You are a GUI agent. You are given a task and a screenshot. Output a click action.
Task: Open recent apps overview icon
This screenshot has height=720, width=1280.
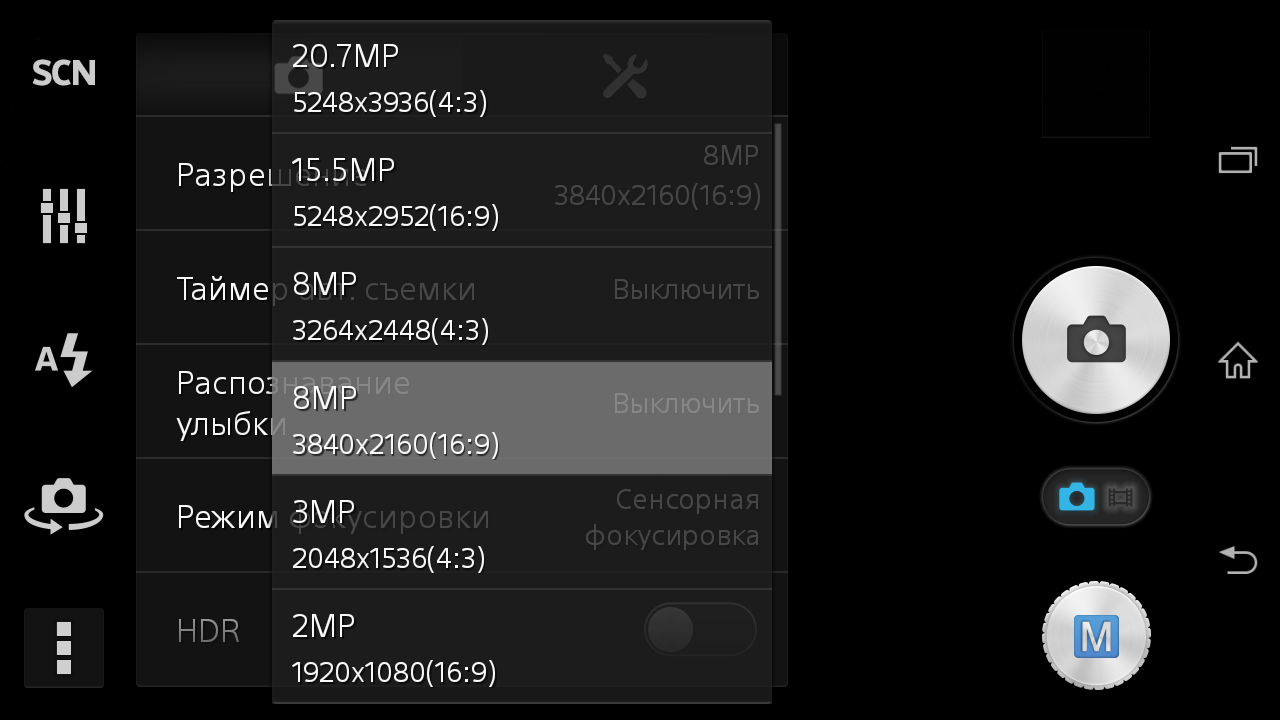coord(1238,160)
